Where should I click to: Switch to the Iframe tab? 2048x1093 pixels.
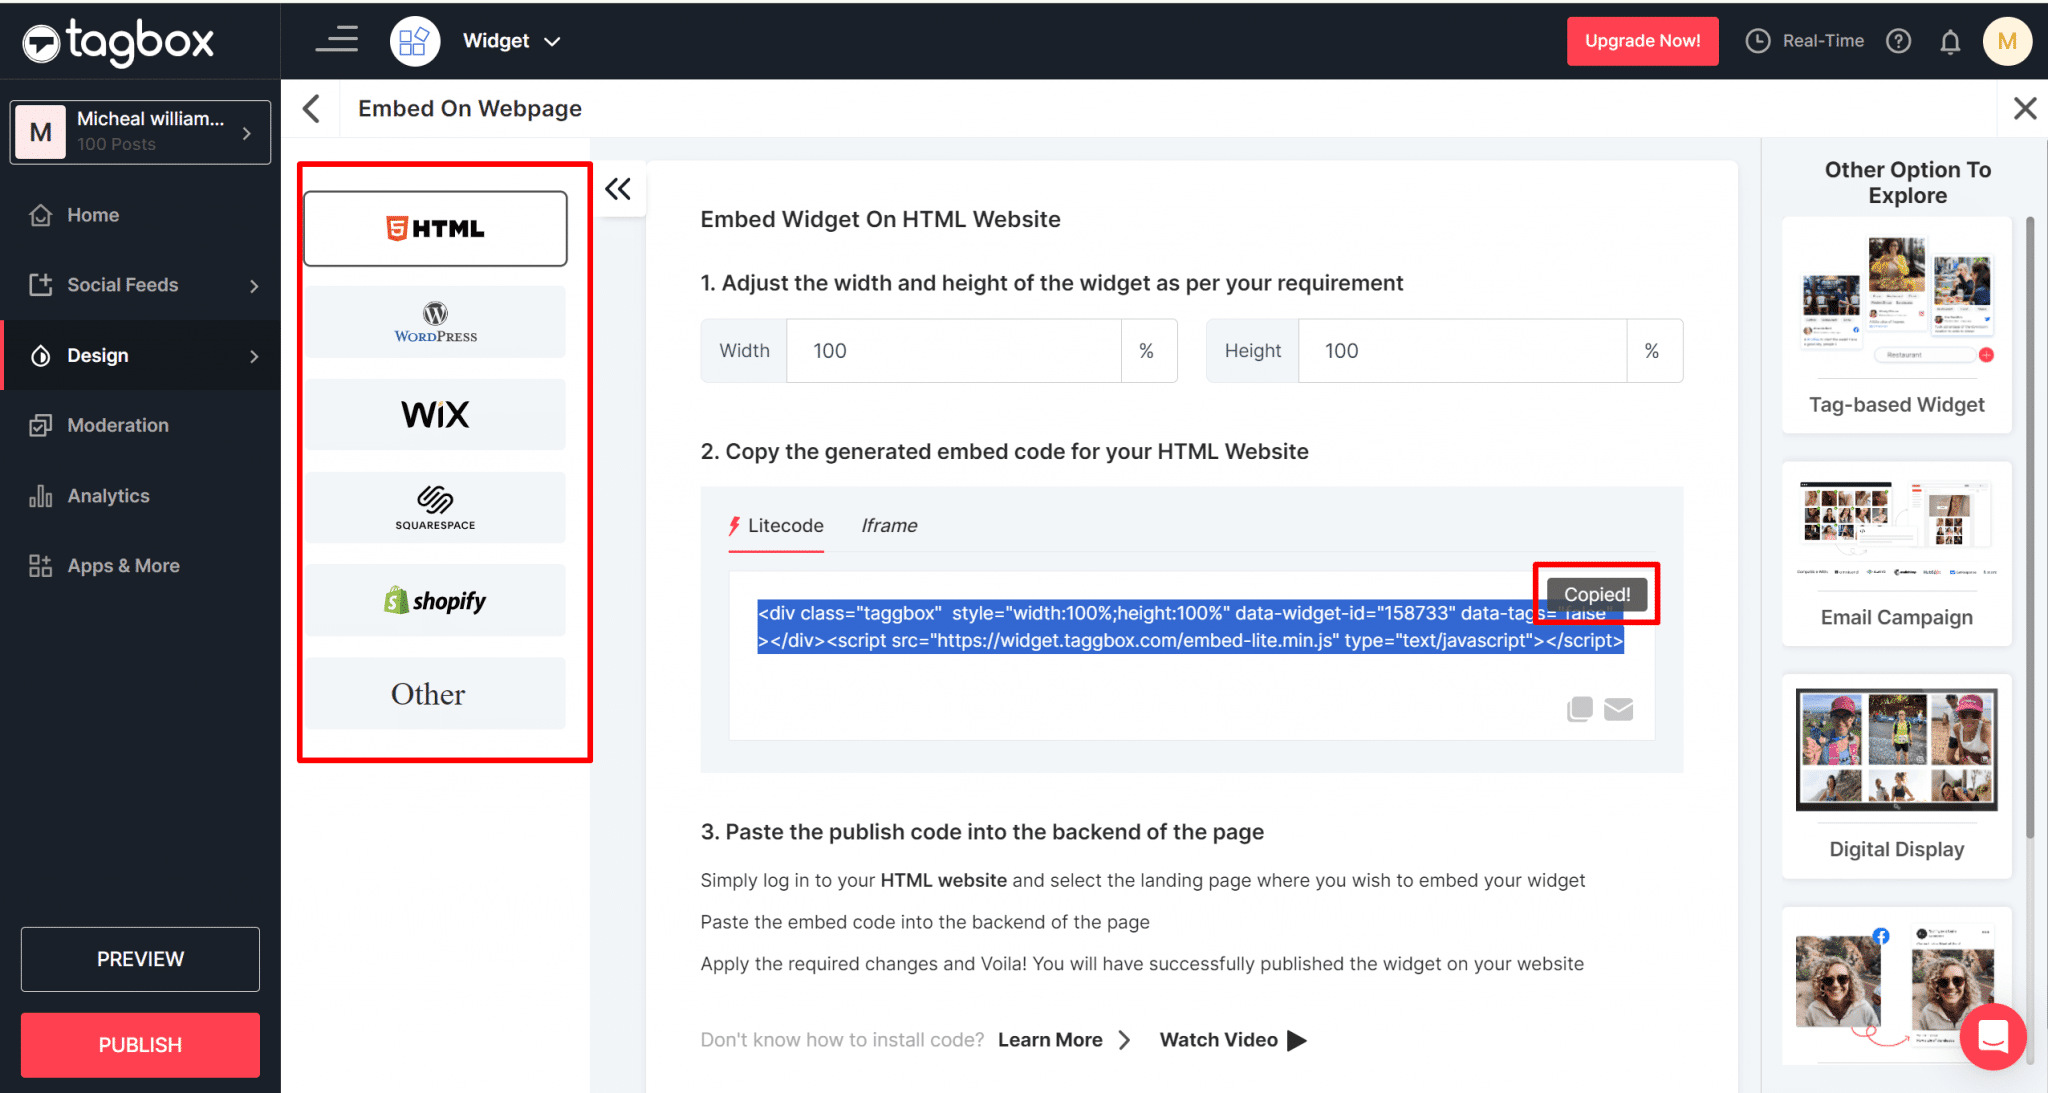tap(888, 525)
